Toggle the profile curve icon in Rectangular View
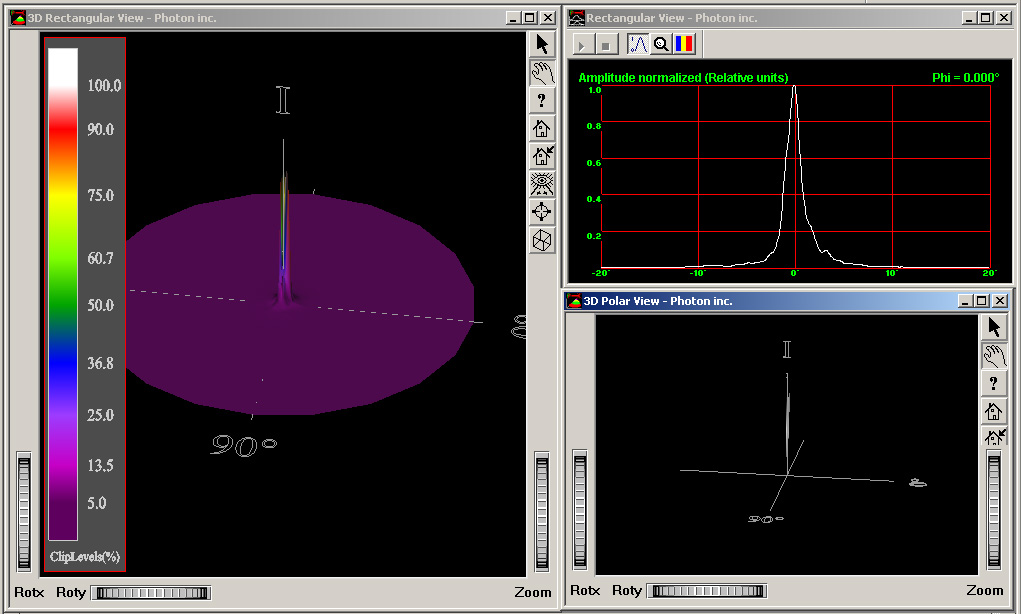 (x=637, y=44)
